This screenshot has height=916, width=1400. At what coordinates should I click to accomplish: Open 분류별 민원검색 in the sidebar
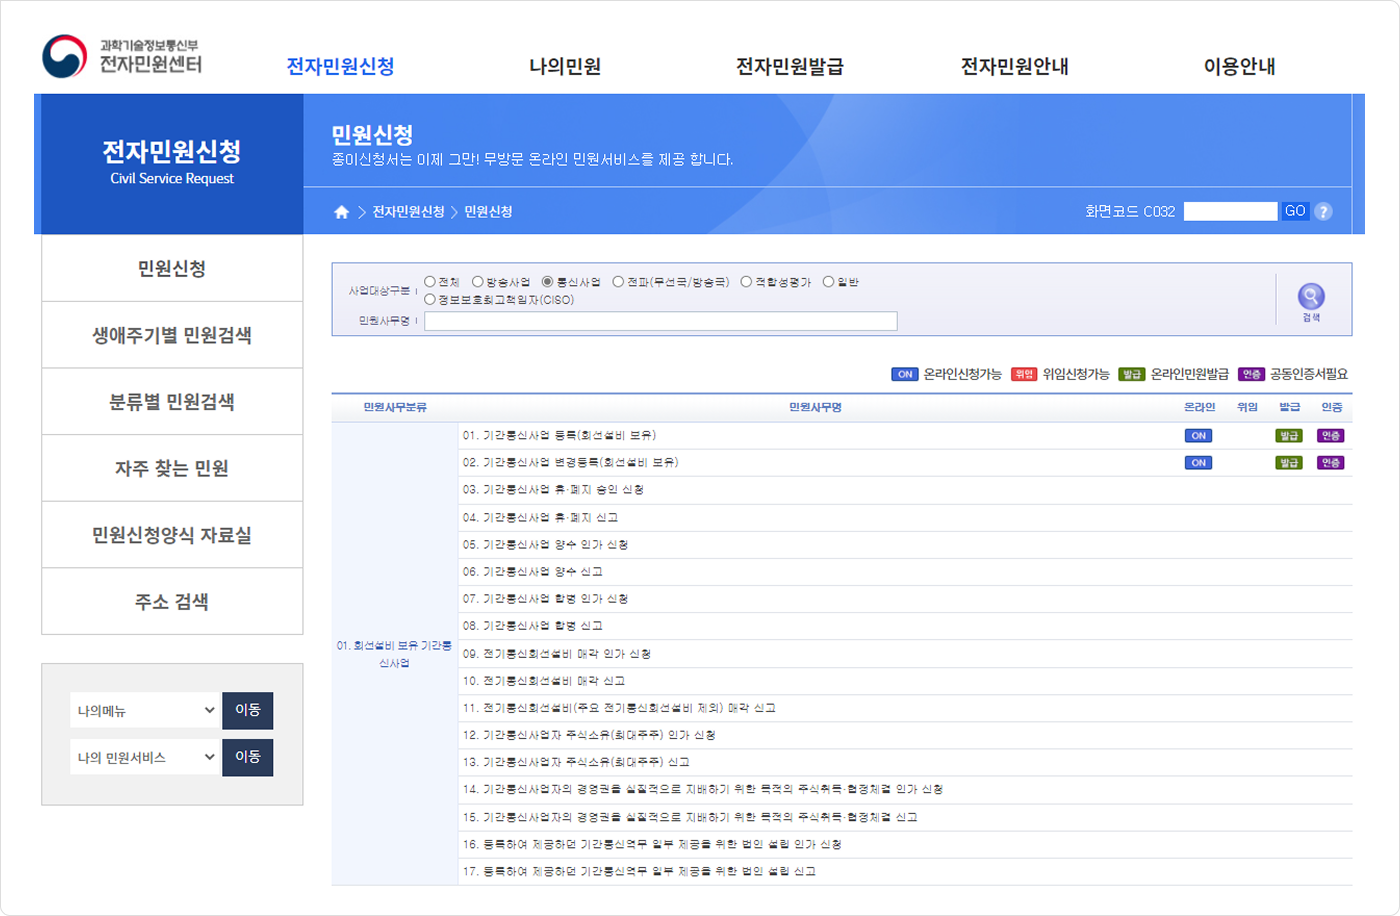pyautogui.click(x=172, y=402)
